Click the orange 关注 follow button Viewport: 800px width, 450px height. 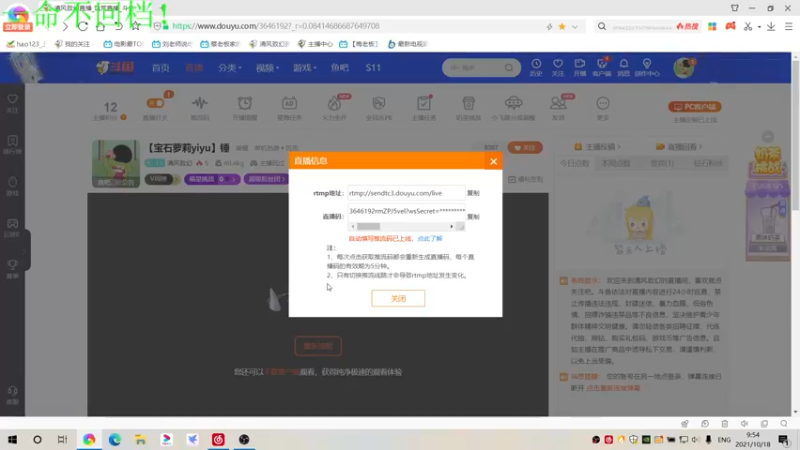coord(525,147)
